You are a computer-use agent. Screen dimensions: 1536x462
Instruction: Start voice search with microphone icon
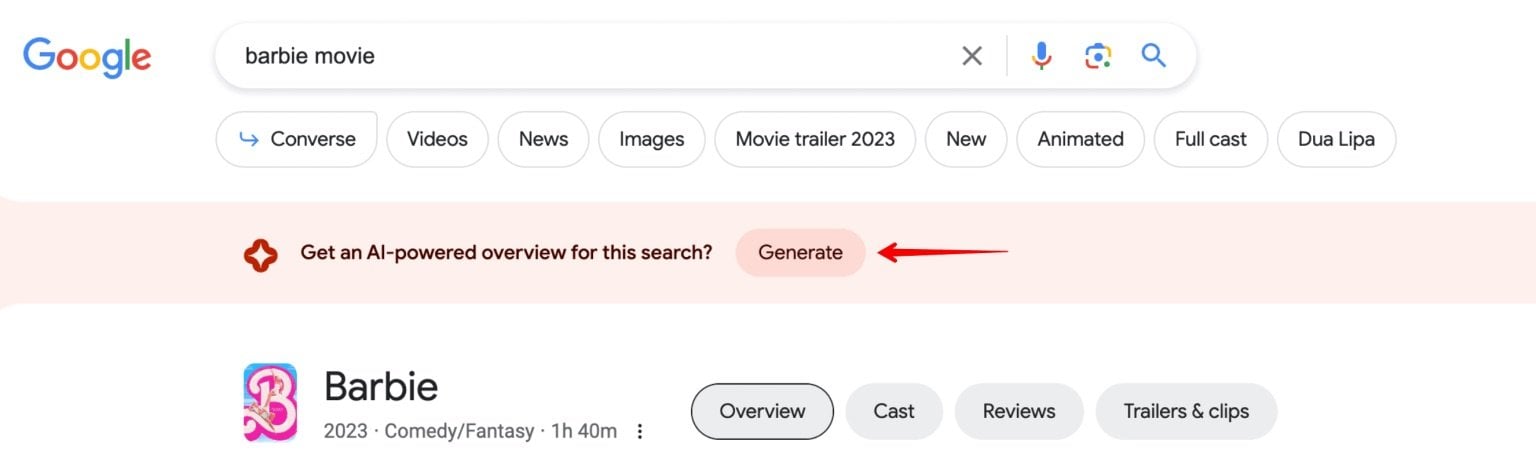(1042, 56)
